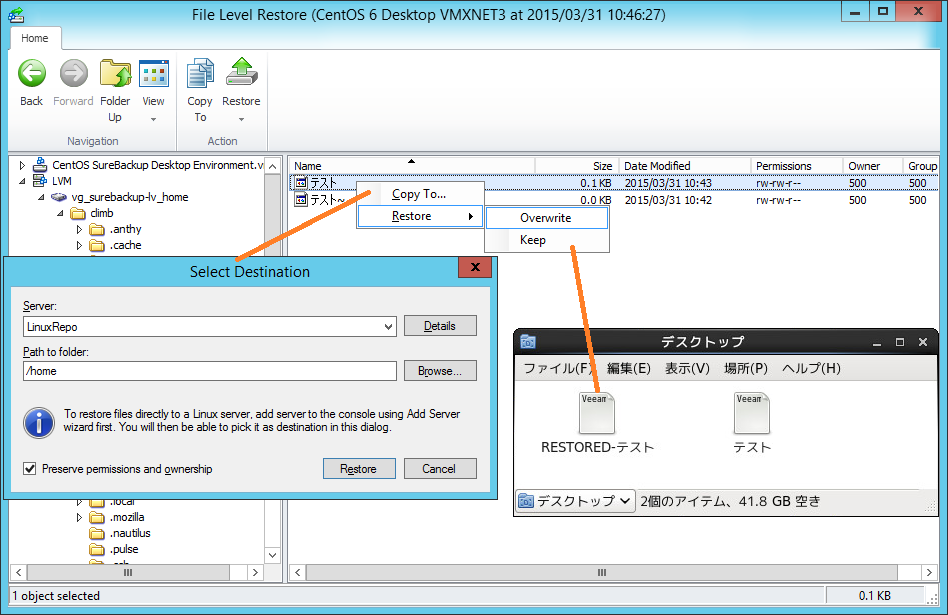Choose Copy To... in context menu
The width and height of the screenshot is (948, 615).
[x=420, y=194]
